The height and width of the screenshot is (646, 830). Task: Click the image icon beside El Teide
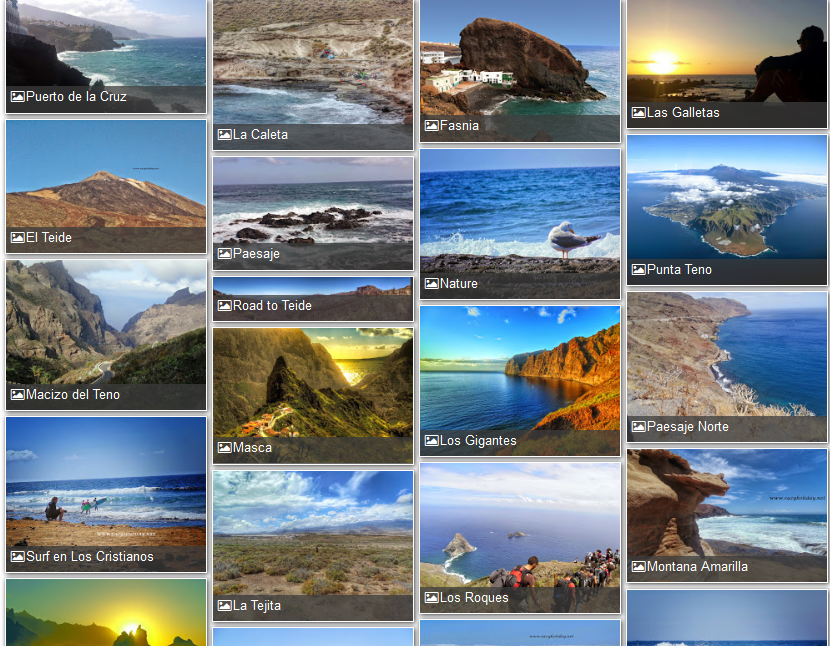tap(17, 238)
